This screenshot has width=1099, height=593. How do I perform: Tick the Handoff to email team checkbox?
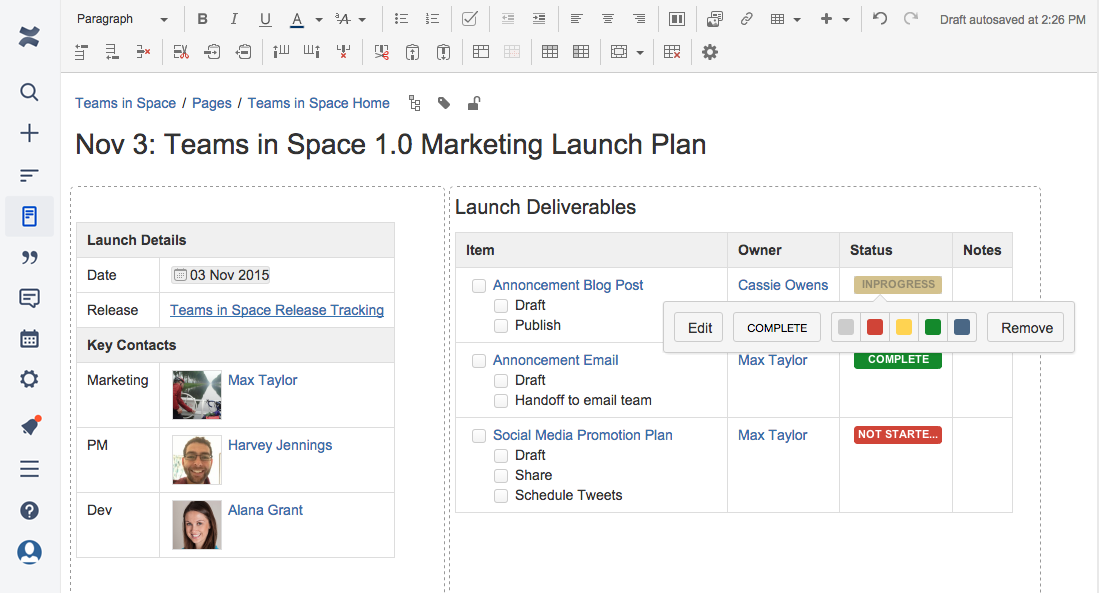[501, 401]
